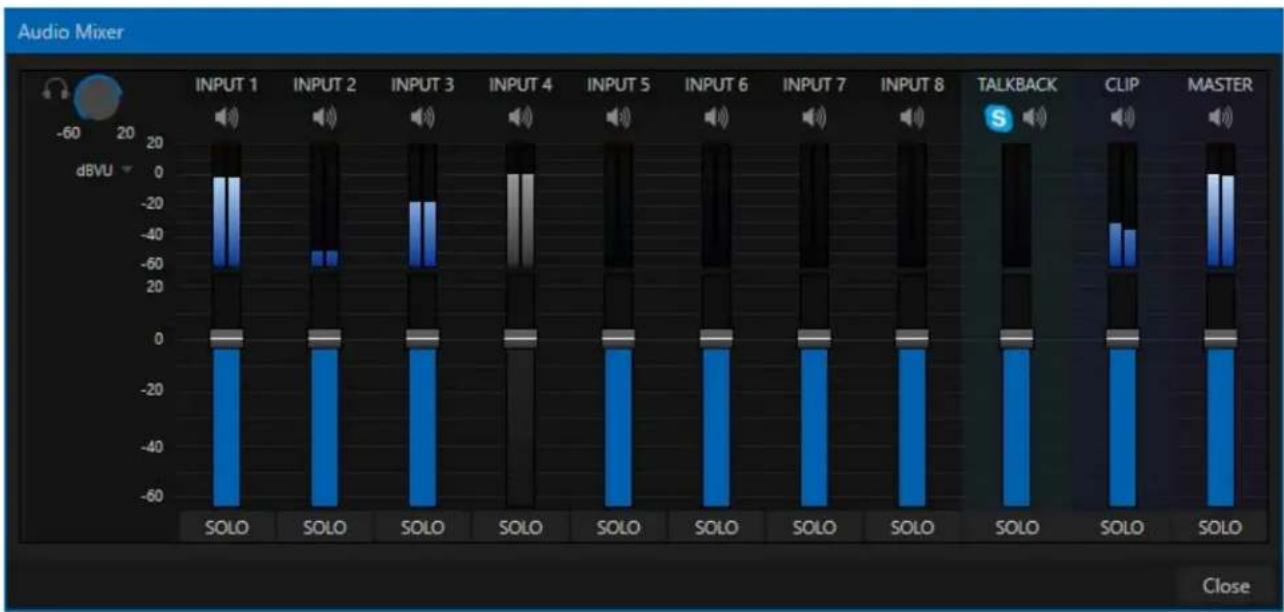The image size is (1284, 612).
Task: Click the Audio Mixer title text
Action: 70,31
